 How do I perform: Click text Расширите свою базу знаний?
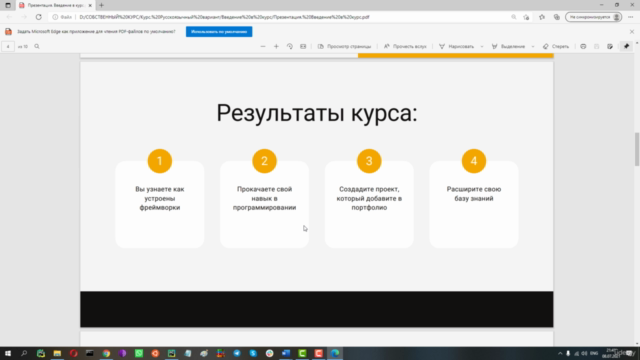coord(474,194)
